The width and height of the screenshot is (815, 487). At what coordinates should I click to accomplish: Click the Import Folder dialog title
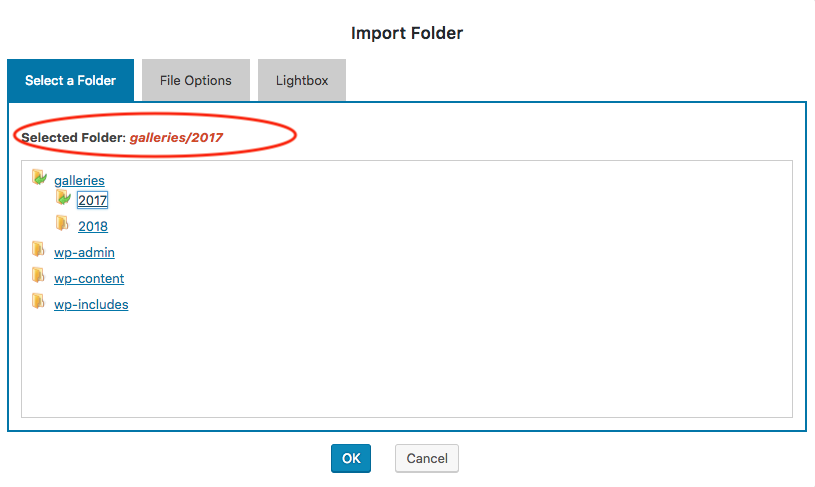coord(407,33)
